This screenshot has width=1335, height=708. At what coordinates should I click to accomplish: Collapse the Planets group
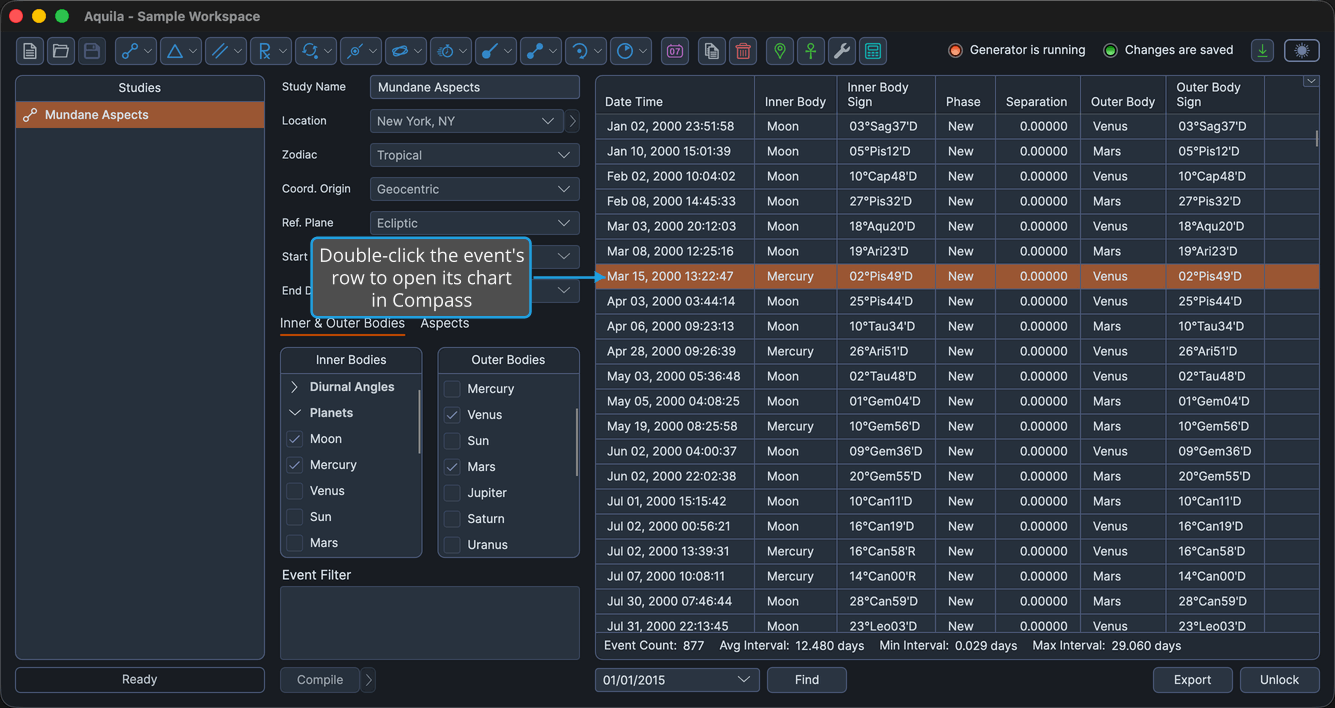click(x=295, y=413)
